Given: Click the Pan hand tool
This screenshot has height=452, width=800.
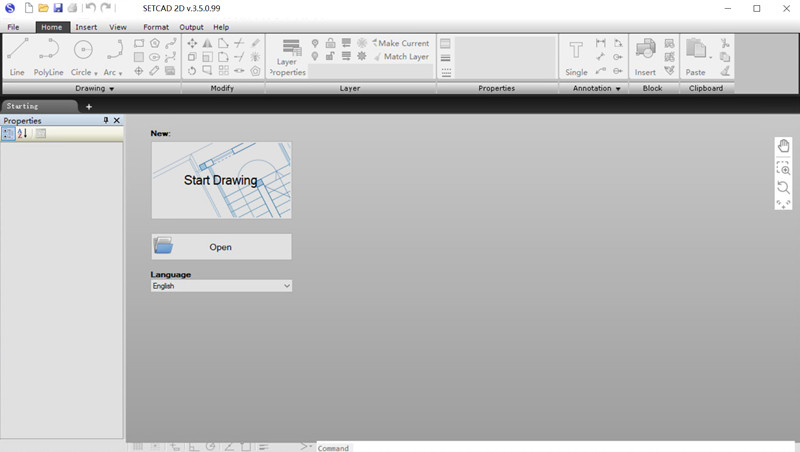Looking at the screenshot, I should (784, 146).
